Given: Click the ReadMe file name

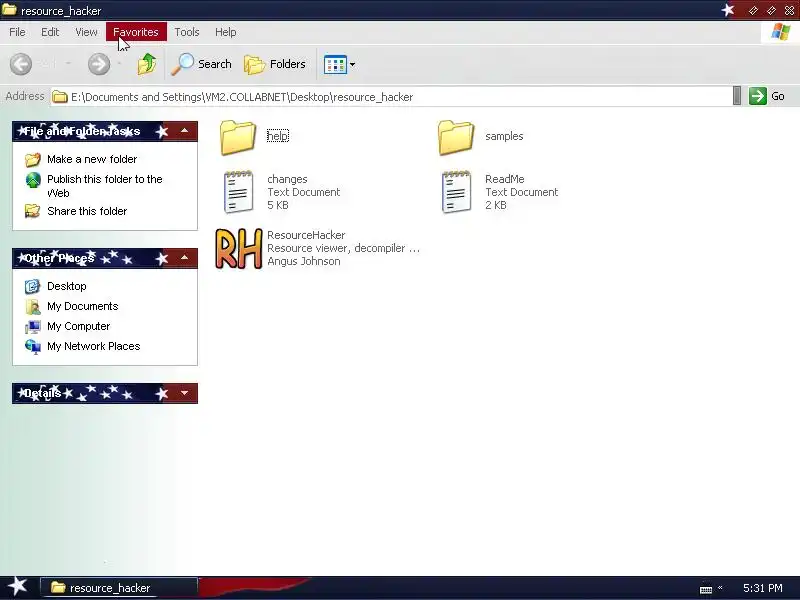Looking at the screenshot, I should [505, 179].
